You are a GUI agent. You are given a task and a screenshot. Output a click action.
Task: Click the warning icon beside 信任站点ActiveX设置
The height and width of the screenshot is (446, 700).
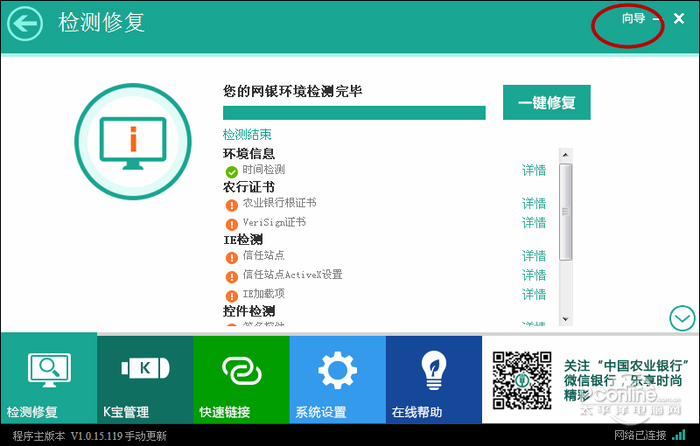coord(231,277)
